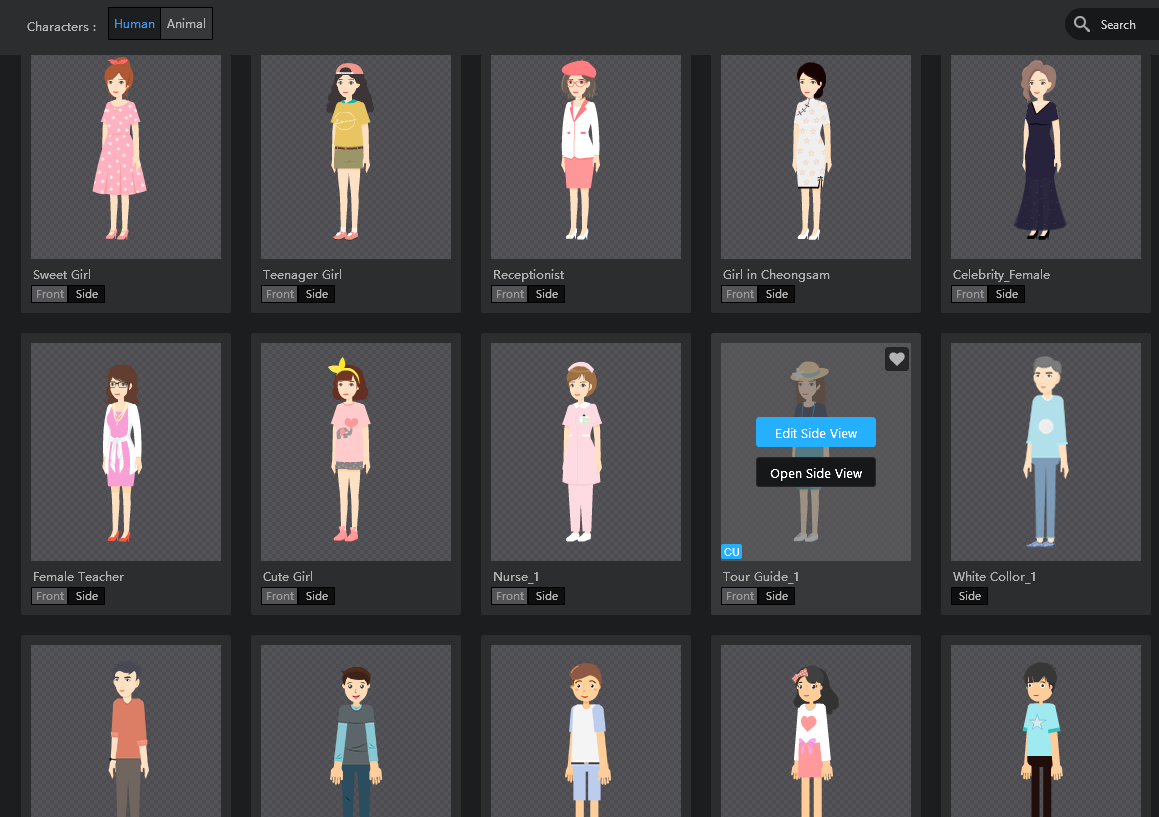Image resolution: width=1159 pixels, height=817 pixels.
Task: Show Front view of Girl in Cheongsam
Action: coord(739,293)
